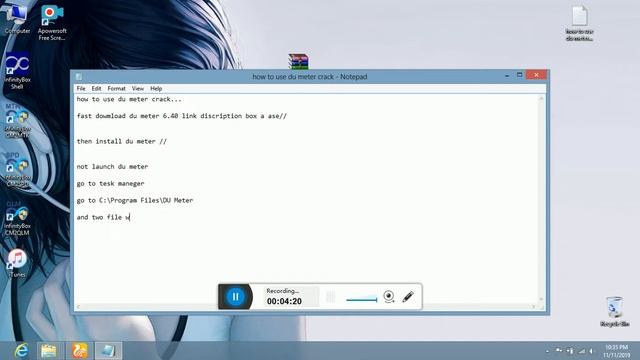Viewport: 640px width, 360px height.
Task: Open the Help menu in Notepad
Action: (x=156, y=89)
